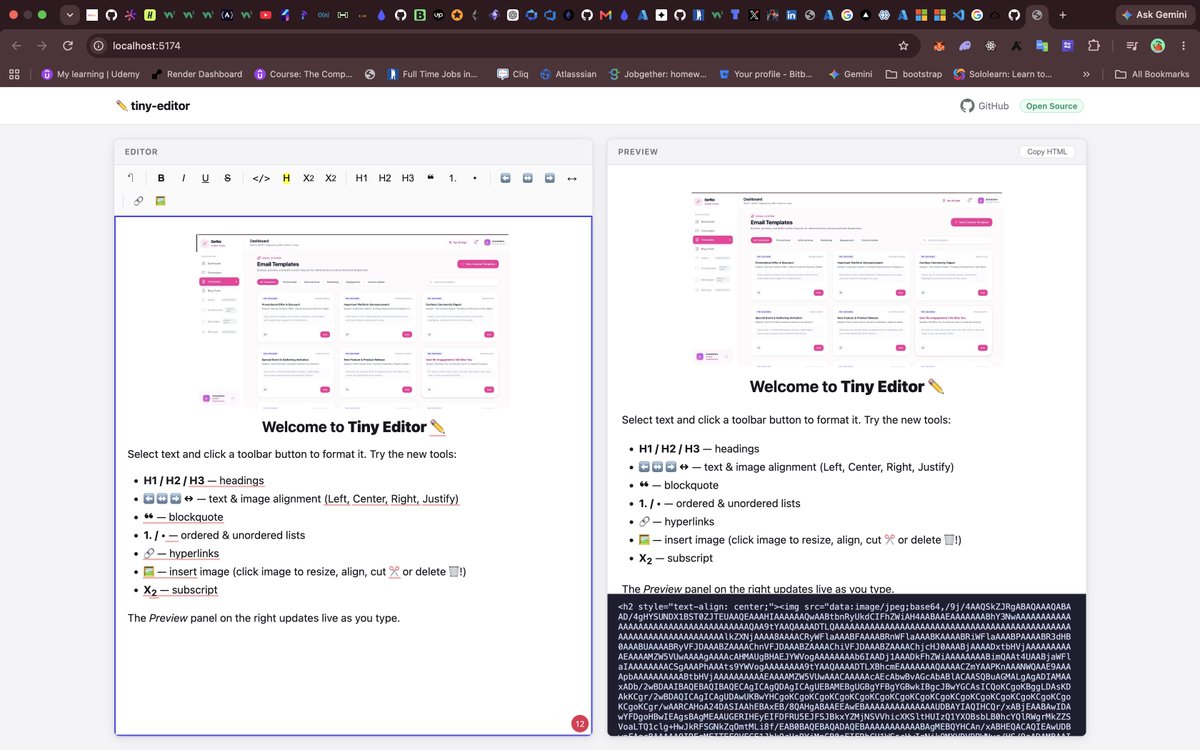Go back in browser history
Viewport: 1200px width, 750px height.
(x=17, y=46)
